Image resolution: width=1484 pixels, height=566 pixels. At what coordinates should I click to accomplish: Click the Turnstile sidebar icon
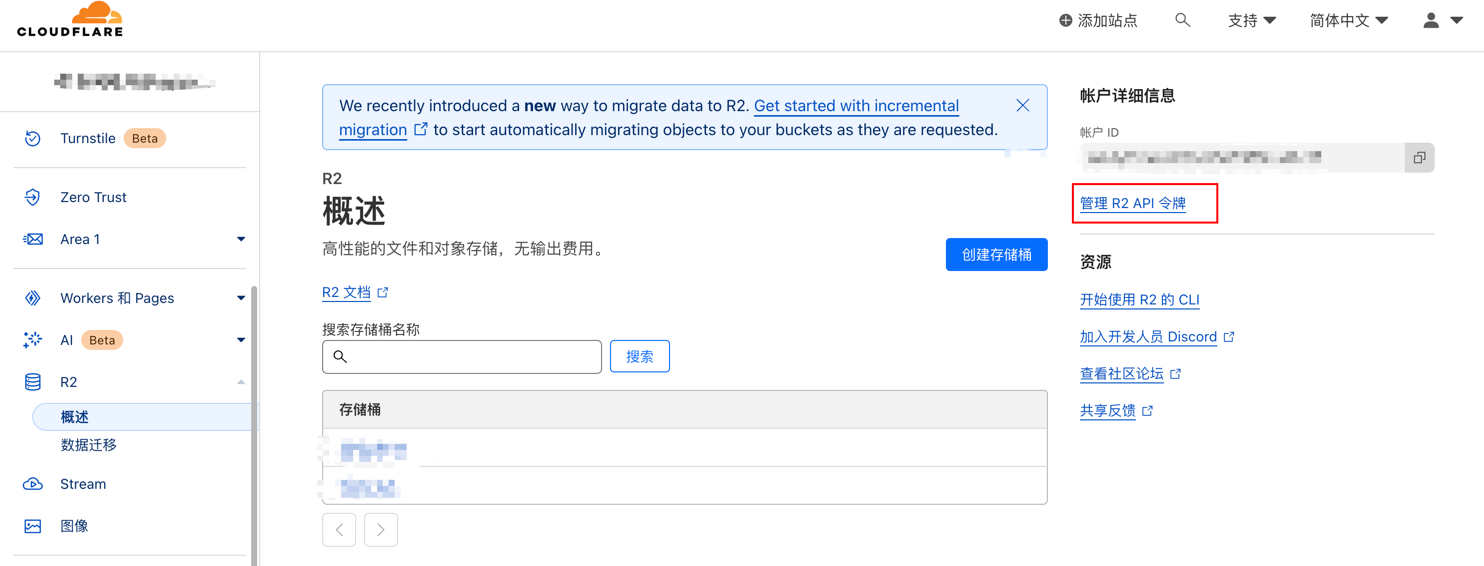coord(33,138)
